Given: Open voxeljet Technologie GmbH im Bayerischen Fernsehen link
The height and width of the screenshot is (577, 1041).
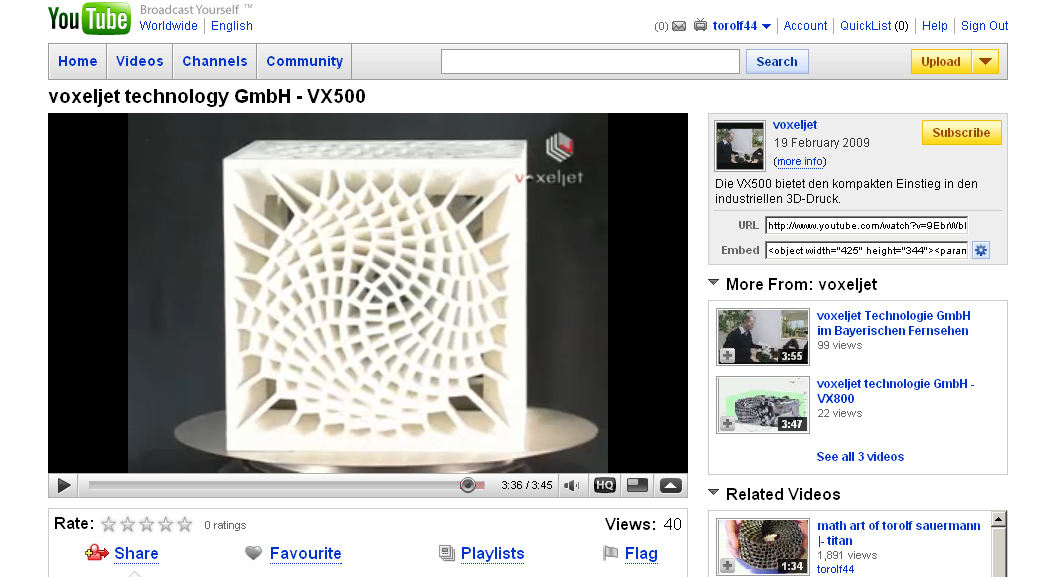Looking at the screenshot, I should (894, 323).
